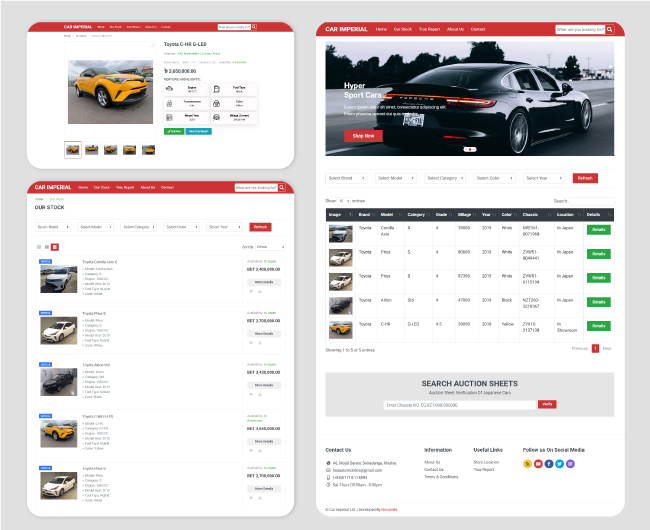This screenshot has width=650, height=530.
Task: Go to Our Stock in homepage navigation
Action: [x=402, y=30]
